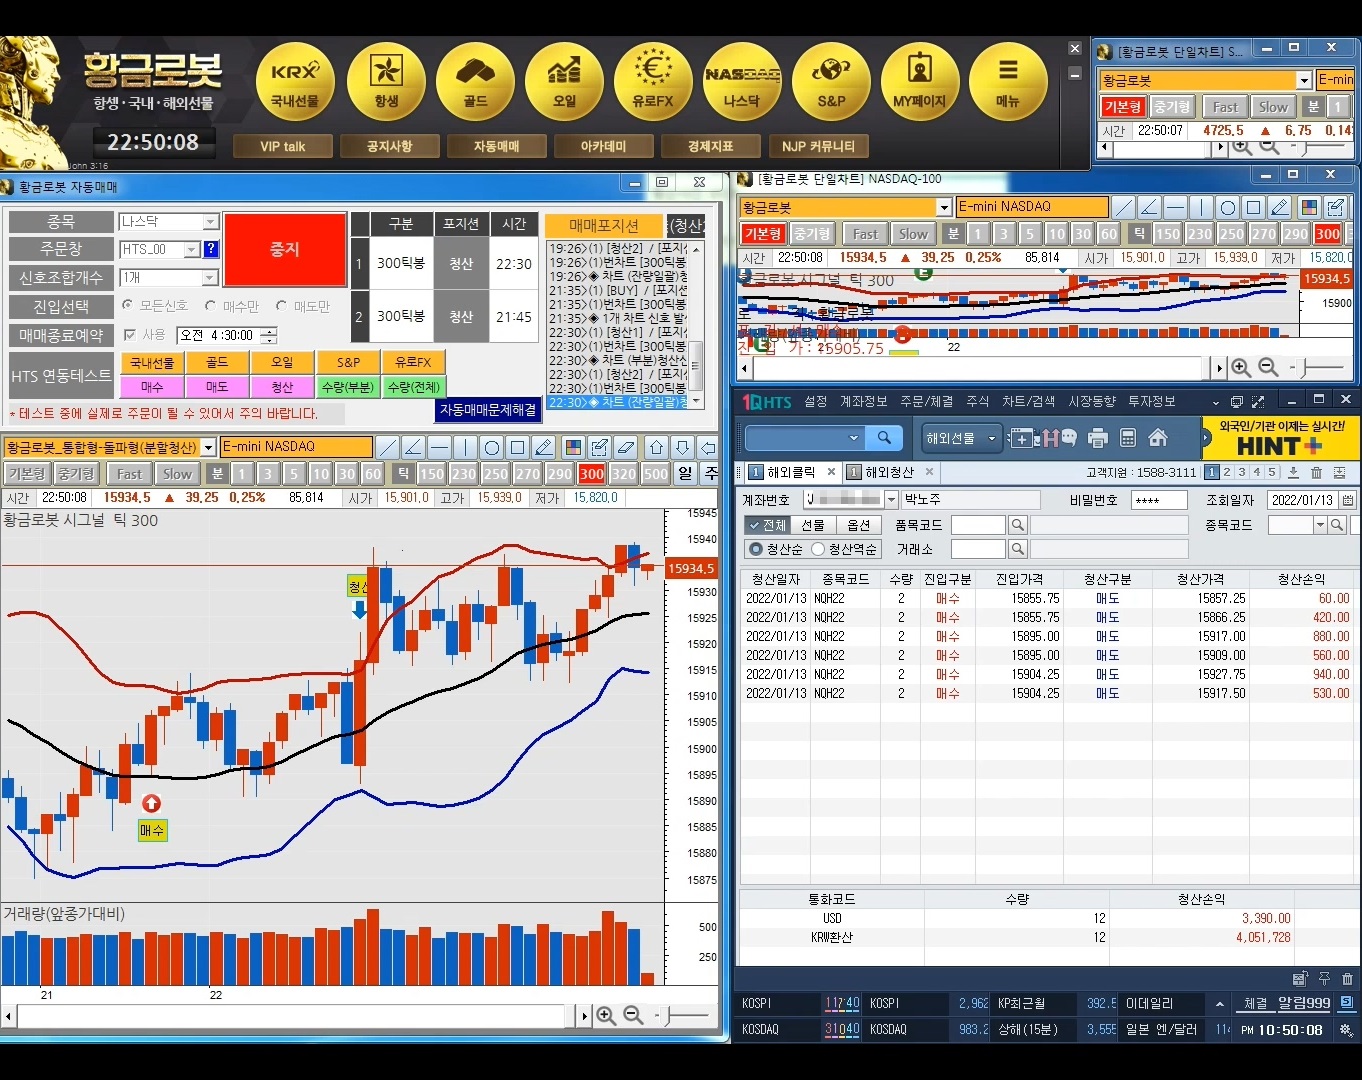
Task: Select the 모든신호 radio button
Action: pyautogui.click(x=127, y=305)
